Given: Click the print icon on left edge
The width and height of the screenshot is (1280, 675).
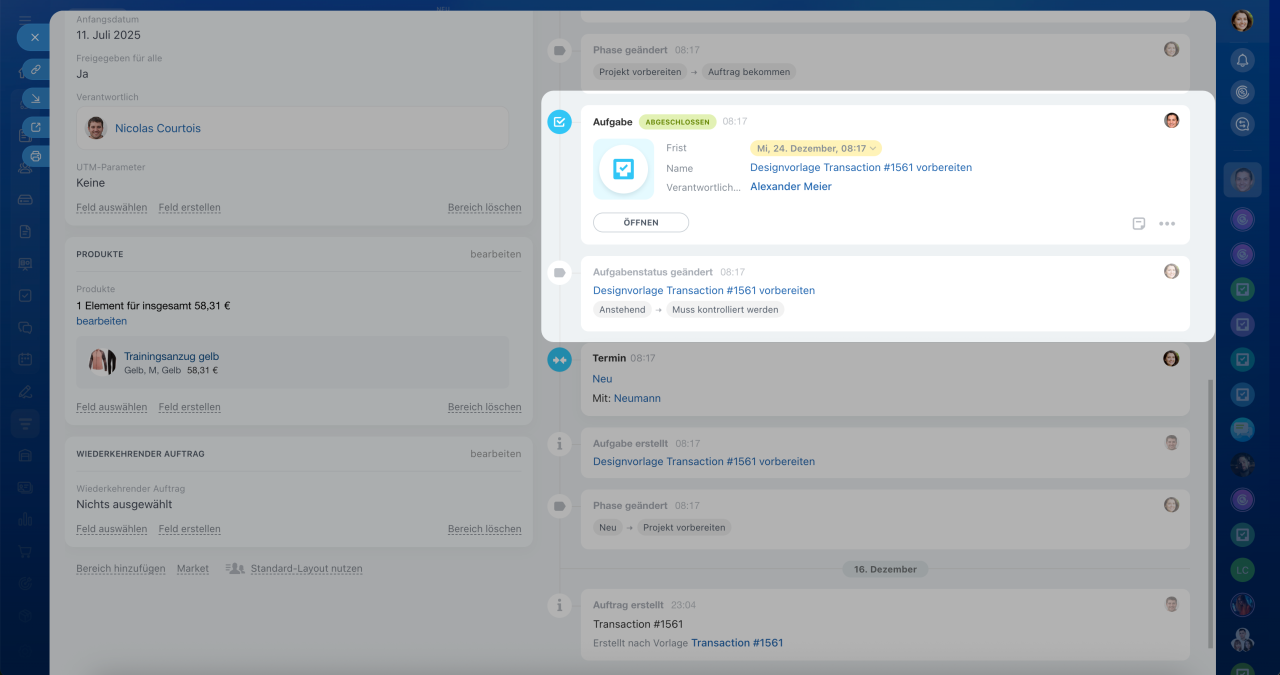Looking at the screenshot, I should [35, 156].
